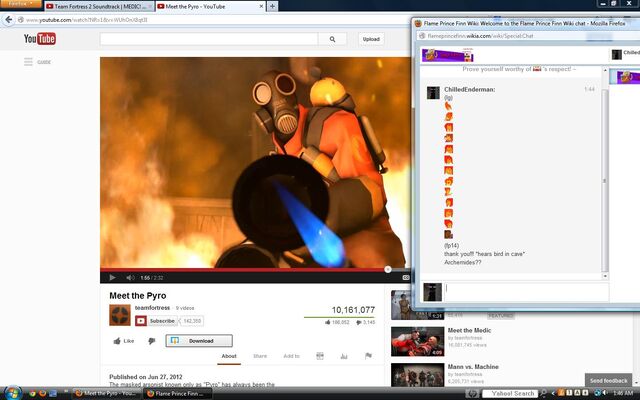The width and height of the screenshot is (640, 400).
Task: Click the Archemides?? chat message text
Action: coord(462,262)
